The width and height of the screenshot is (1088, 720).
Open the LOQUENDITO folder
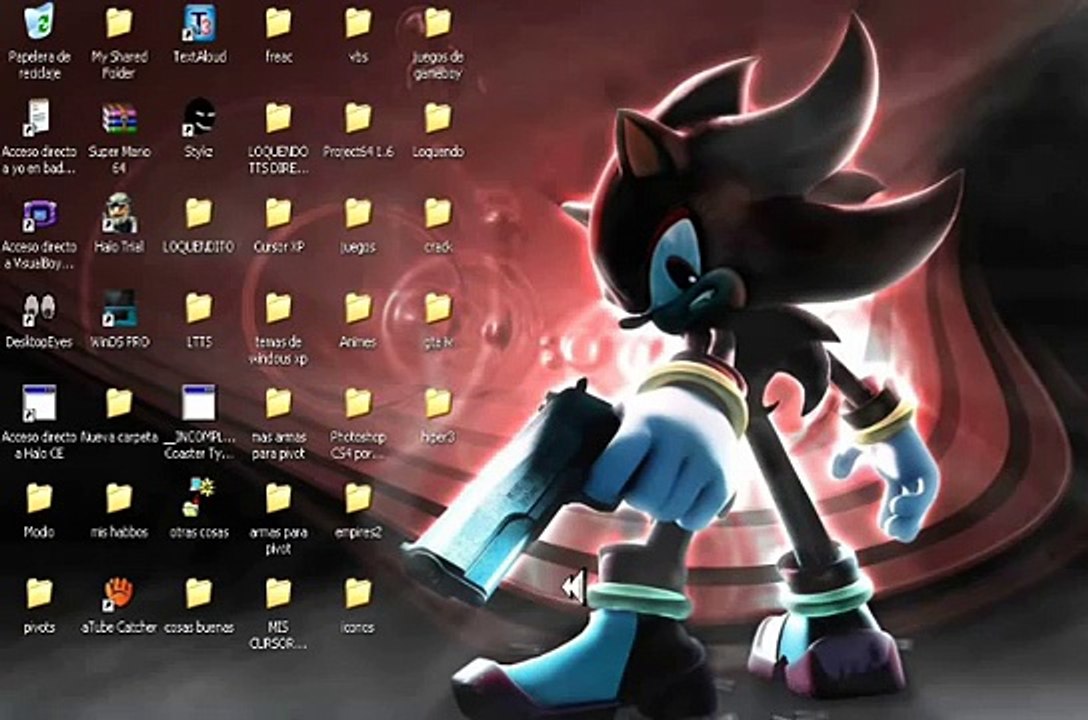[199, 212]
